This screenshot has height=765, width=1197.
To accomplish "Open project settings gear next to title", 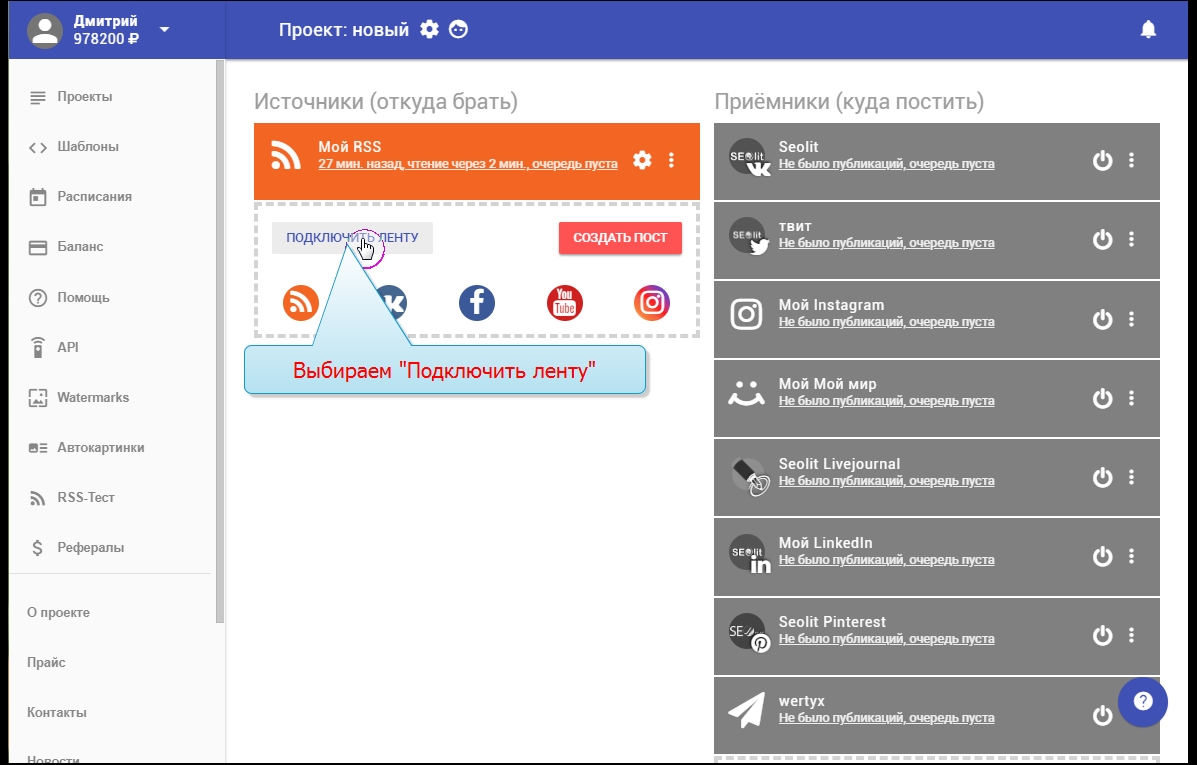I will pos(429,29).
